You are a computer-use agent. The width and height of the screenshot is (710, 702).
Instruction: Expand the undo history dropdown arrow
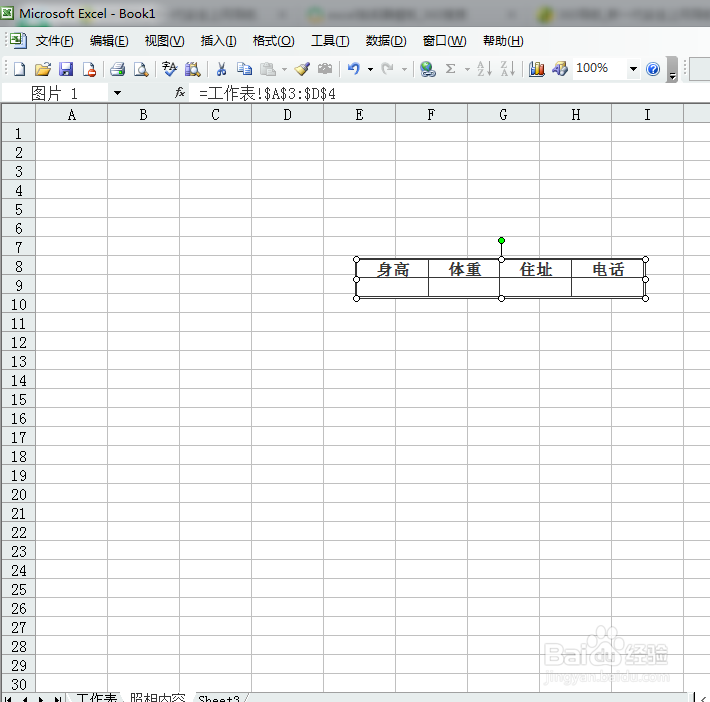(x=370, y=70)
